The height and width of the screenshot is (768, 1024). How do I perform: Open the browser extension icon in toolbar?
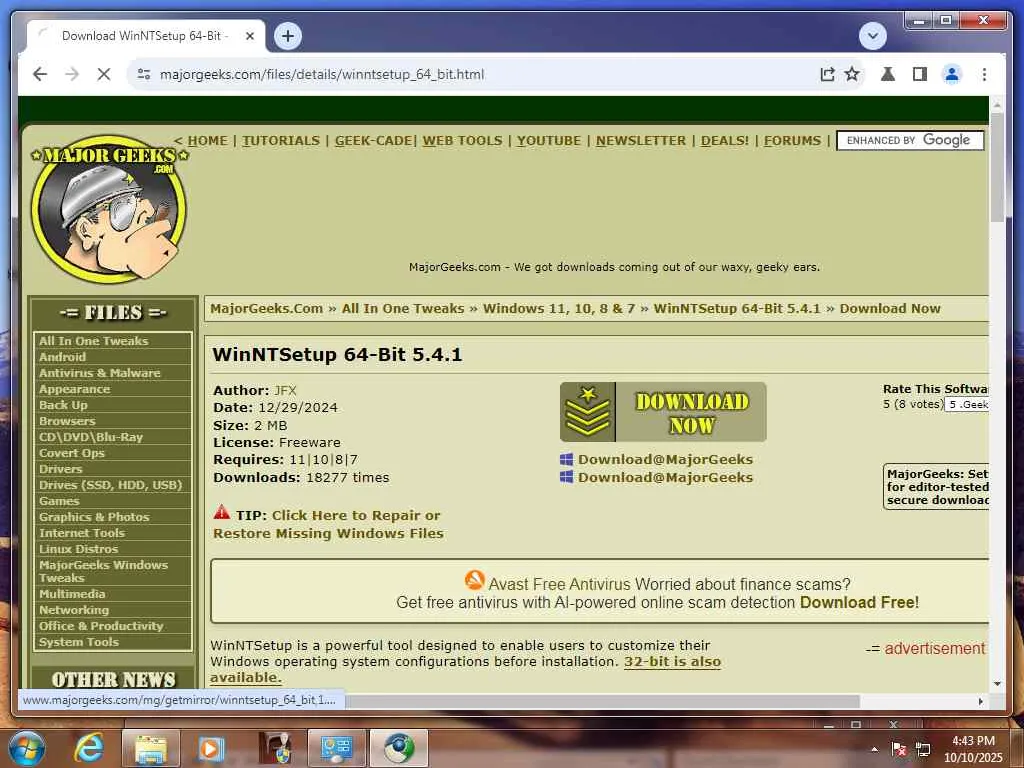888,74
